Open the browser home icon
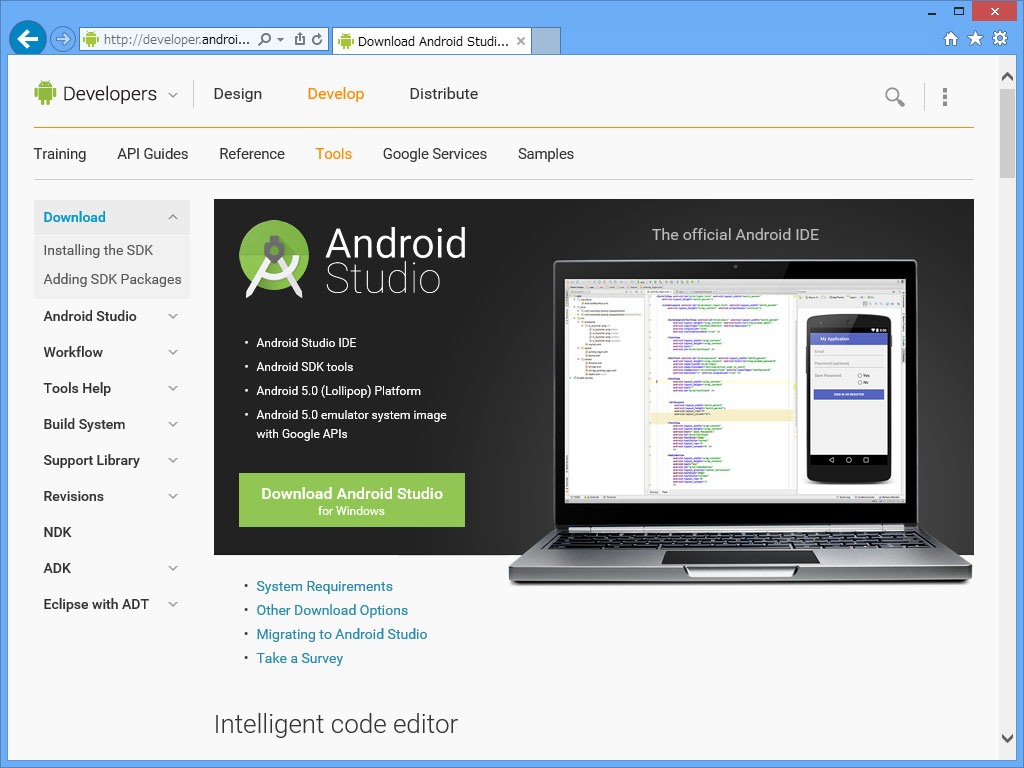The image size is (1024, 768). 951,39
